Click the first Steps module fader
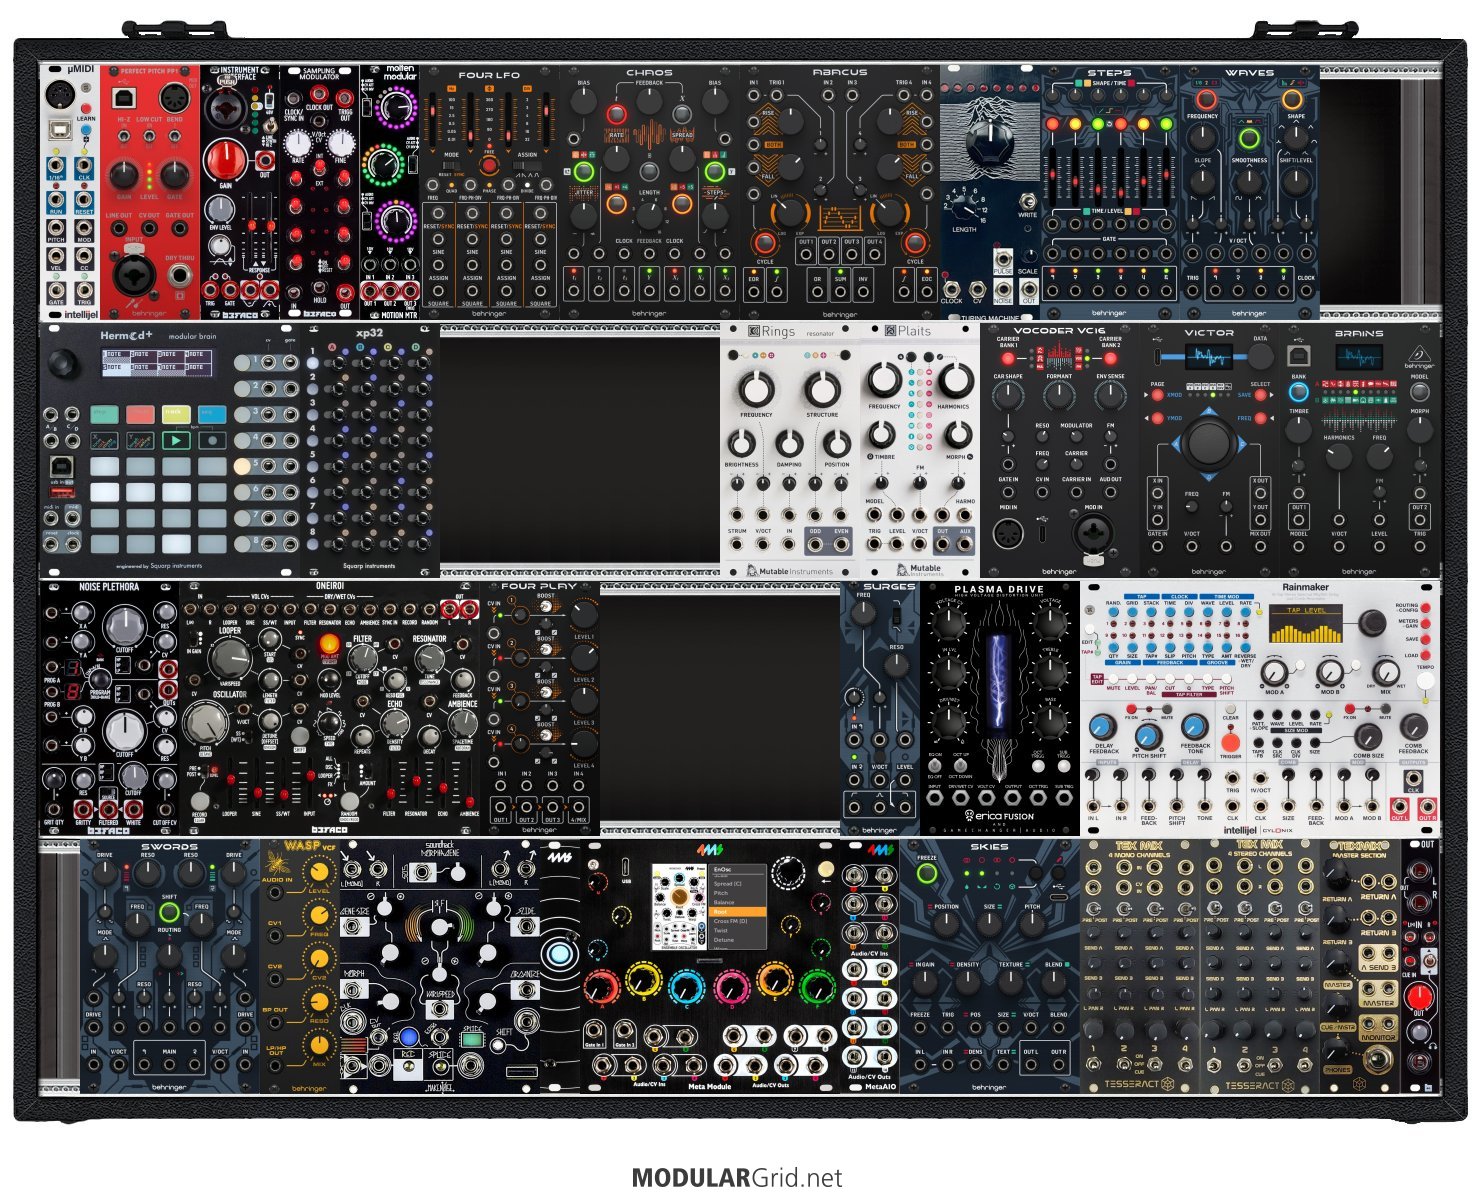 1052,177
